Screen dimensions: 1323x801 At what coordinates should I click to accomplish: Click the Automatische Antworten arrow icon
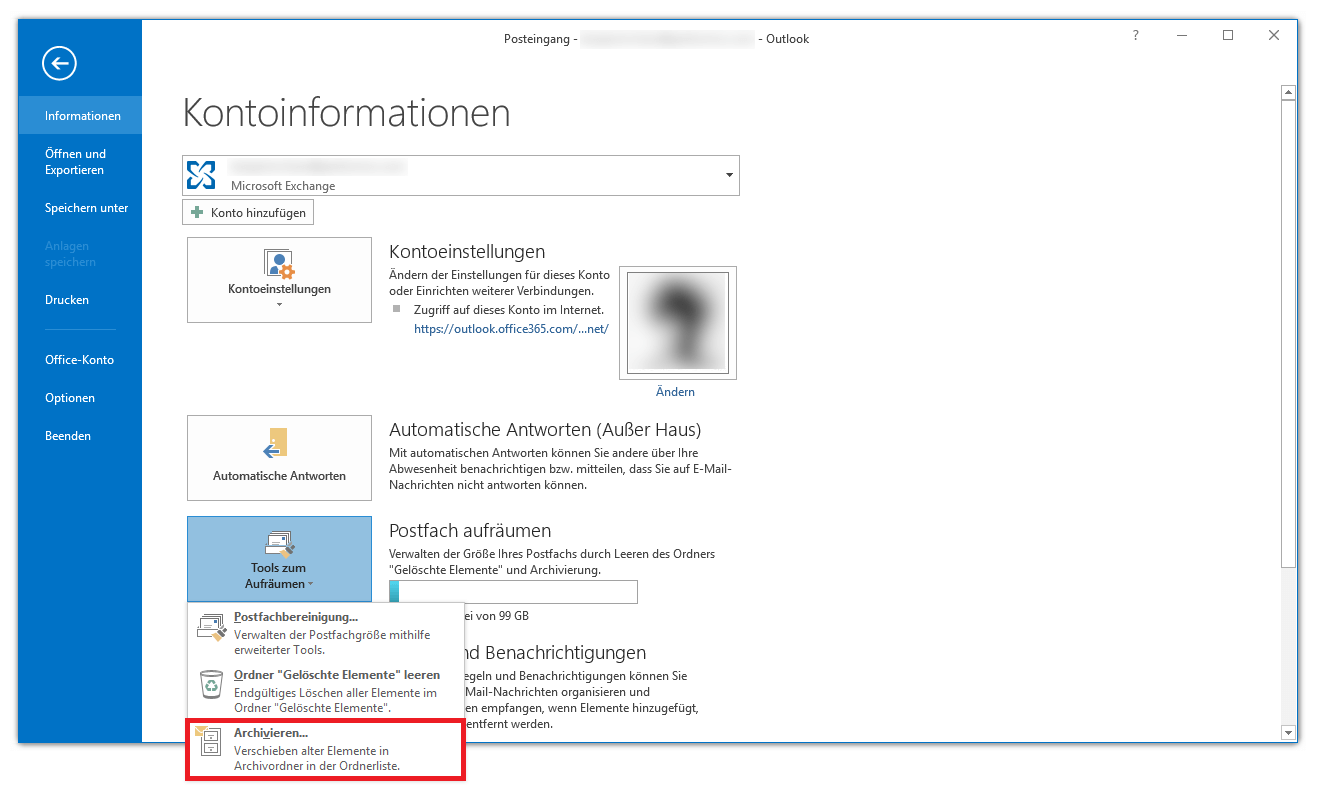(x=276, y=443)
